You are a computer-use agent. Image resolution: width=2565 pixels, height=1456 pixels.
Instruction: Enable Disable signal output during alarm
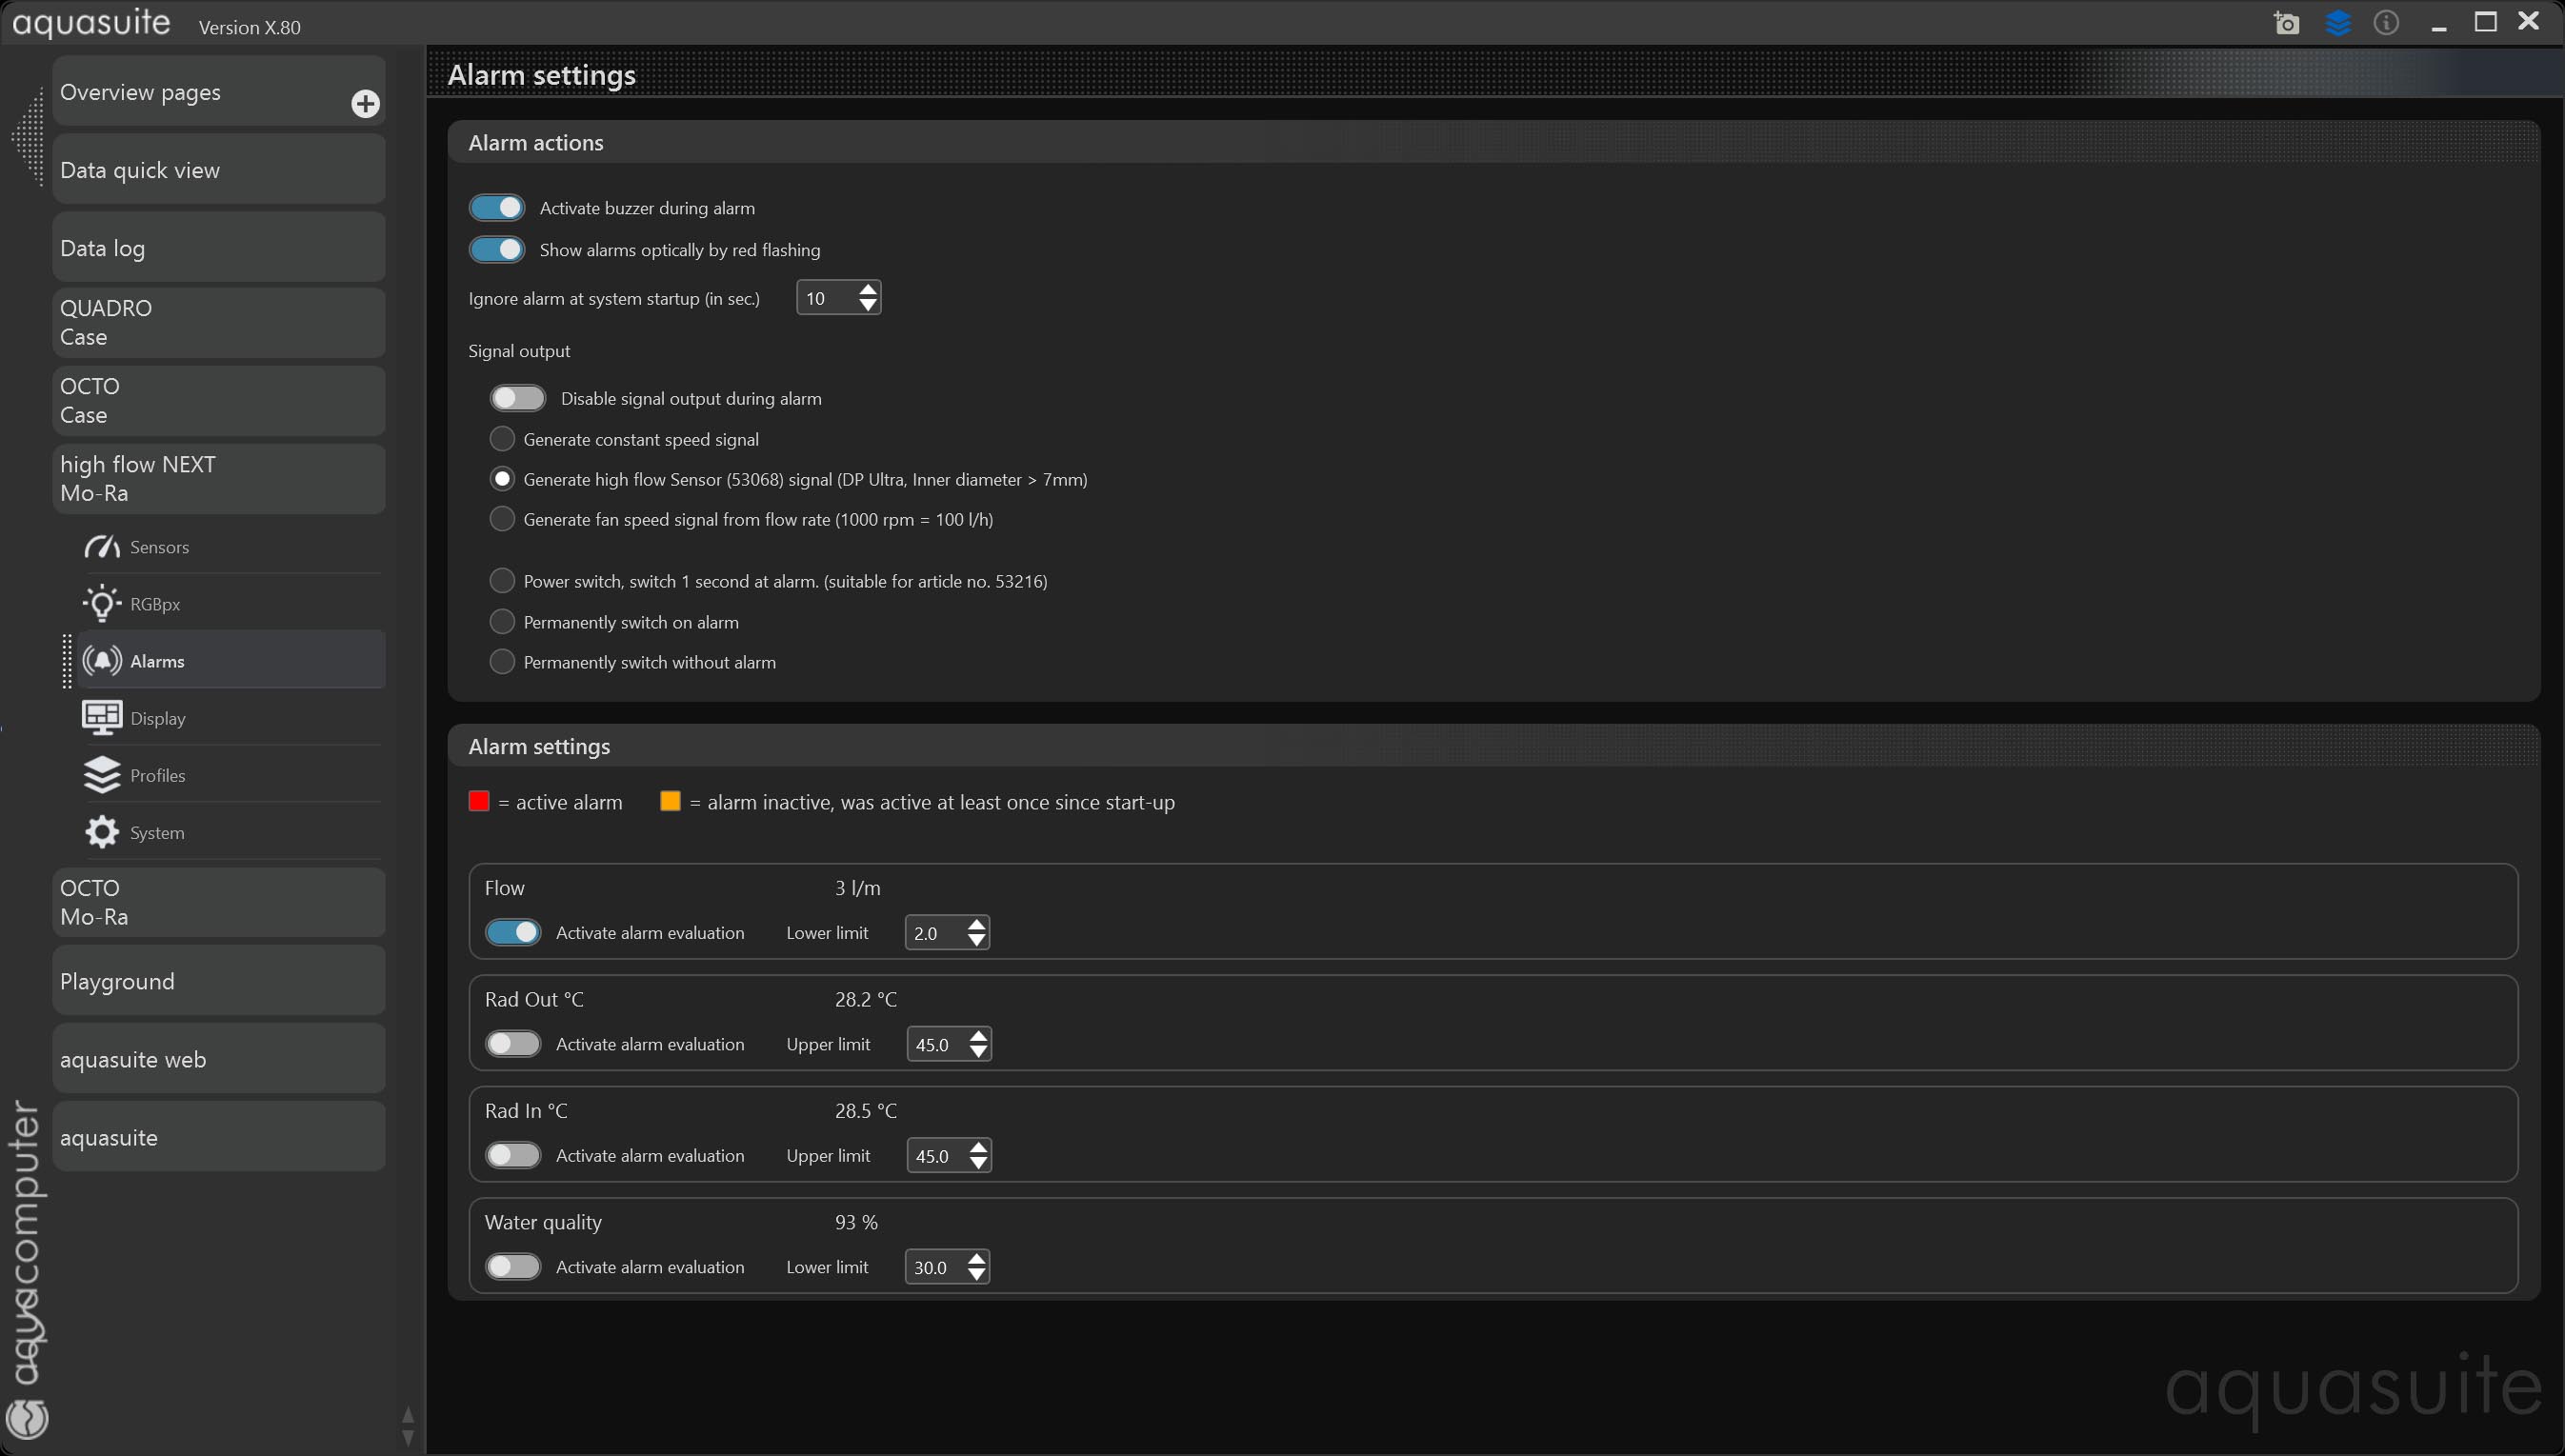pyautogui.click(x=518, y=398)
